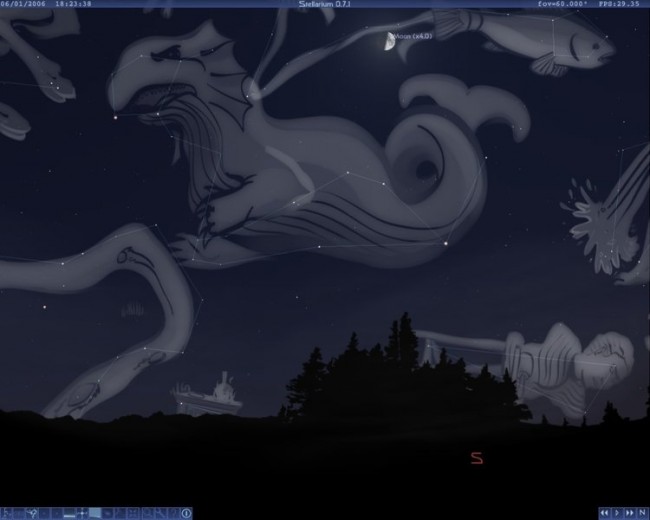Set real-time speed with play button
The image size is (650, 520).
click(617, 513)
